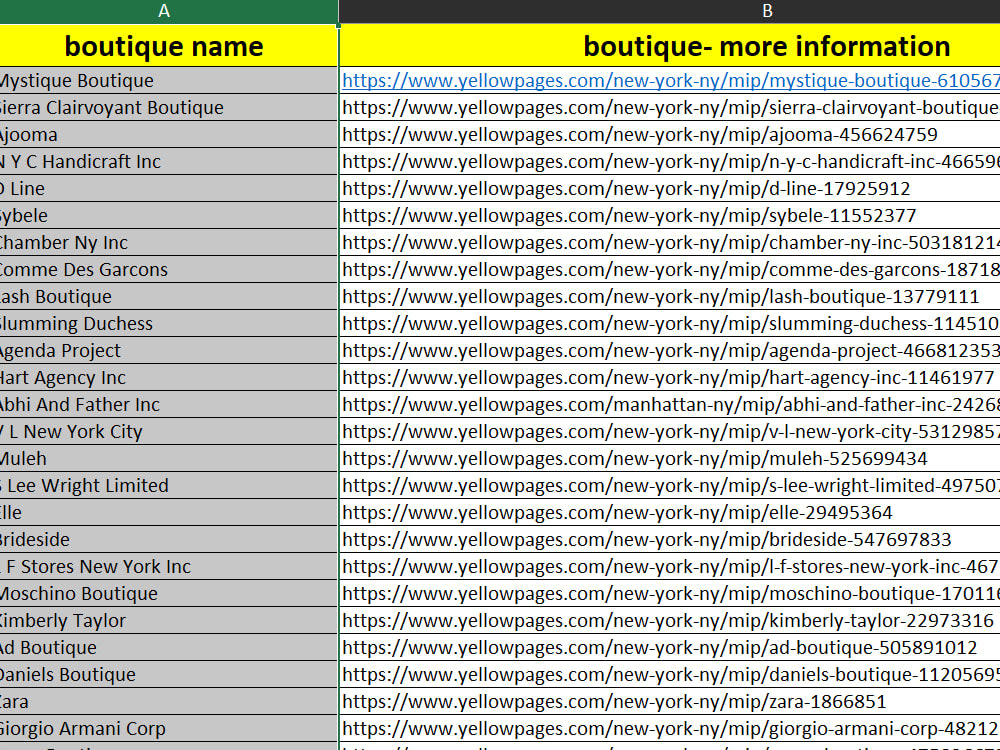Select the Brideside name cell
The height and width of the screenshot is (750, 1000).
pyautogui.click(x=168, y=540)
